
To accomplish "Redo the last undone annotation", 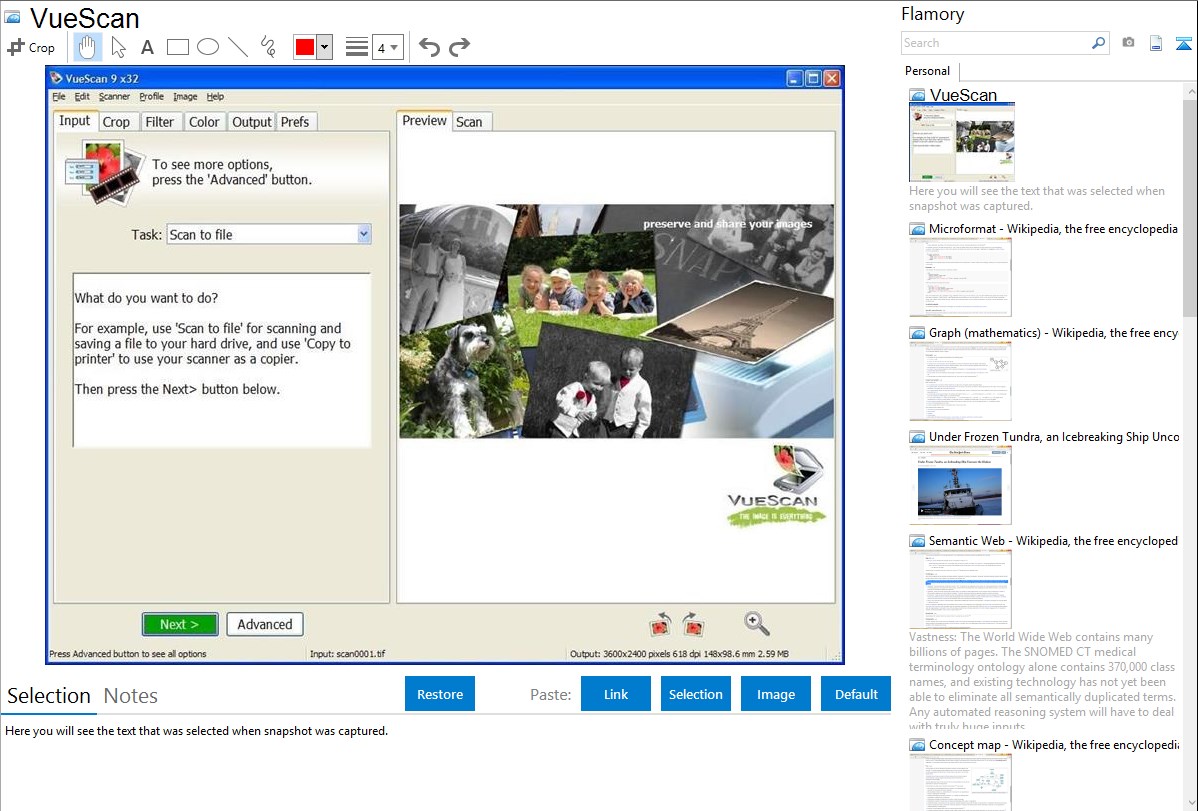I will click(x=459, y=47).
